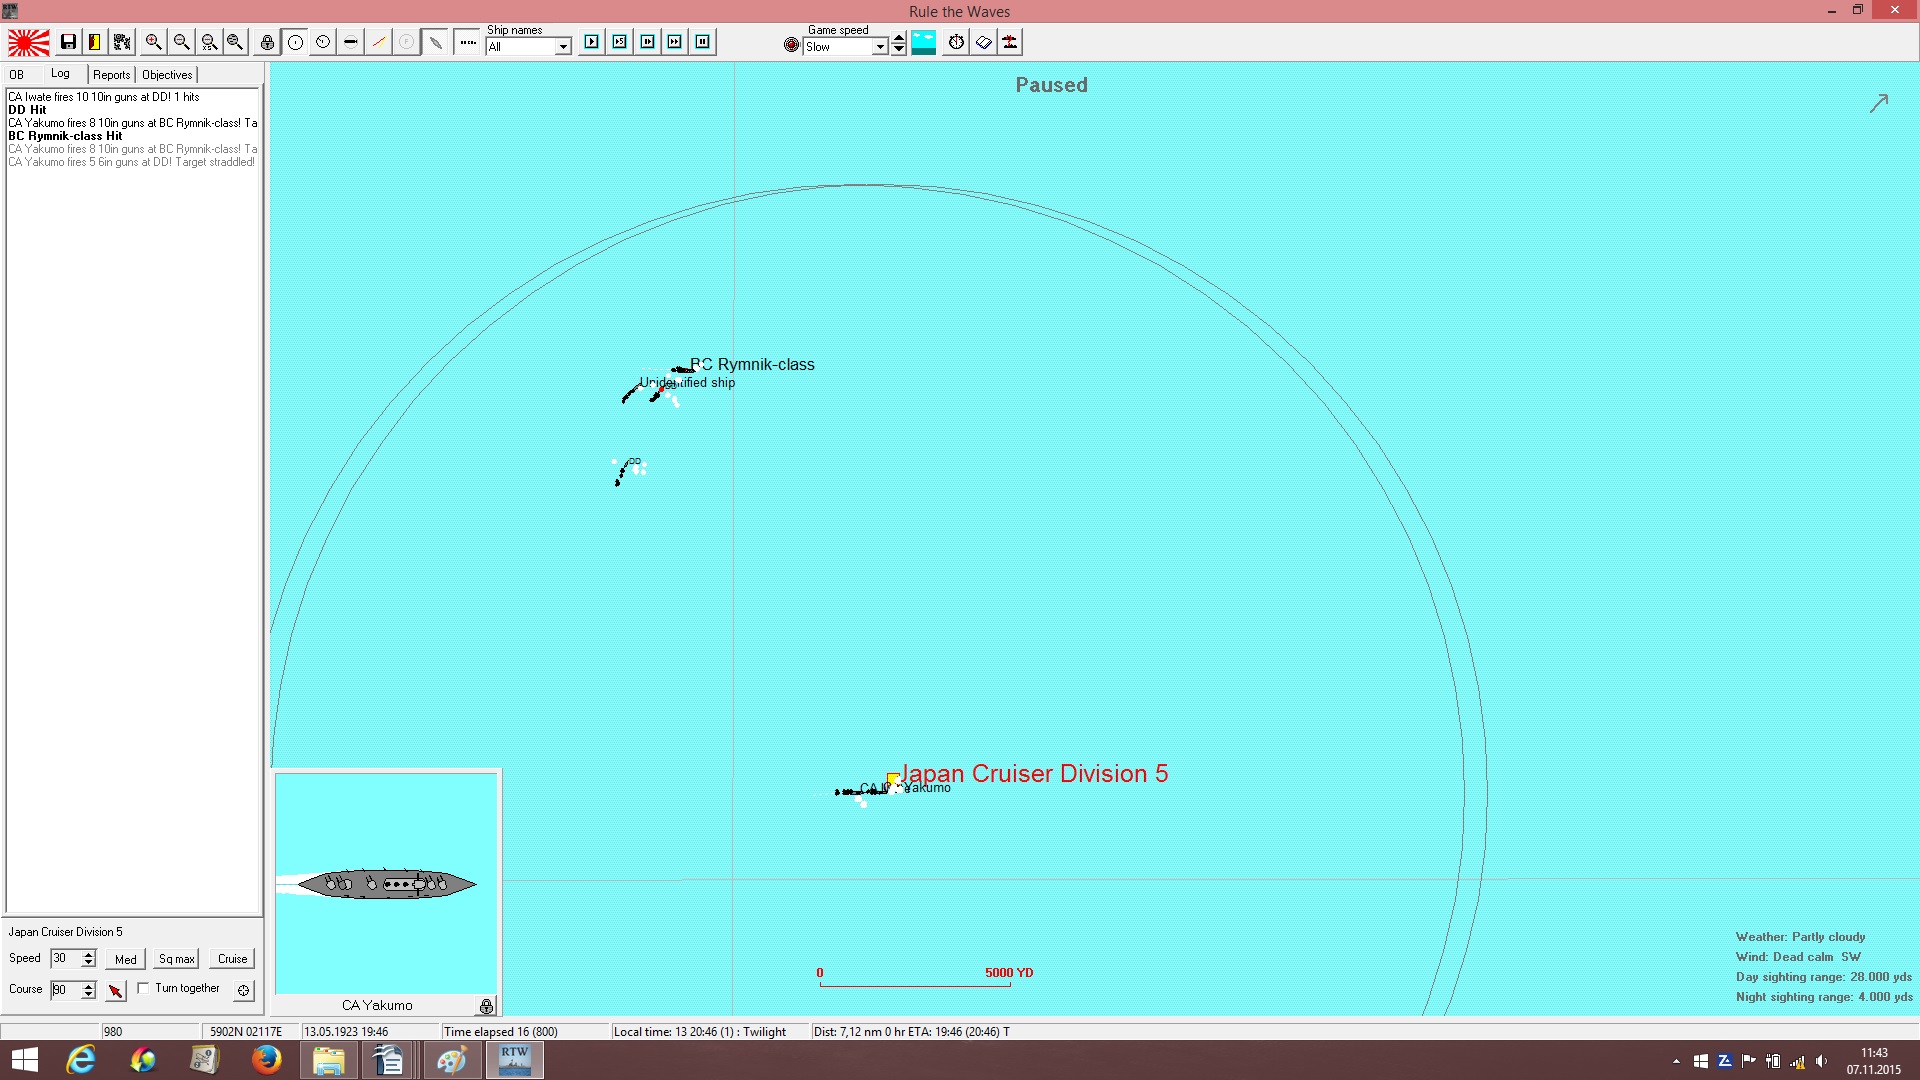Click the Japanese rising sun flag icon
This screenshot has height=1080, width=1920.
[x=29, y=42]
